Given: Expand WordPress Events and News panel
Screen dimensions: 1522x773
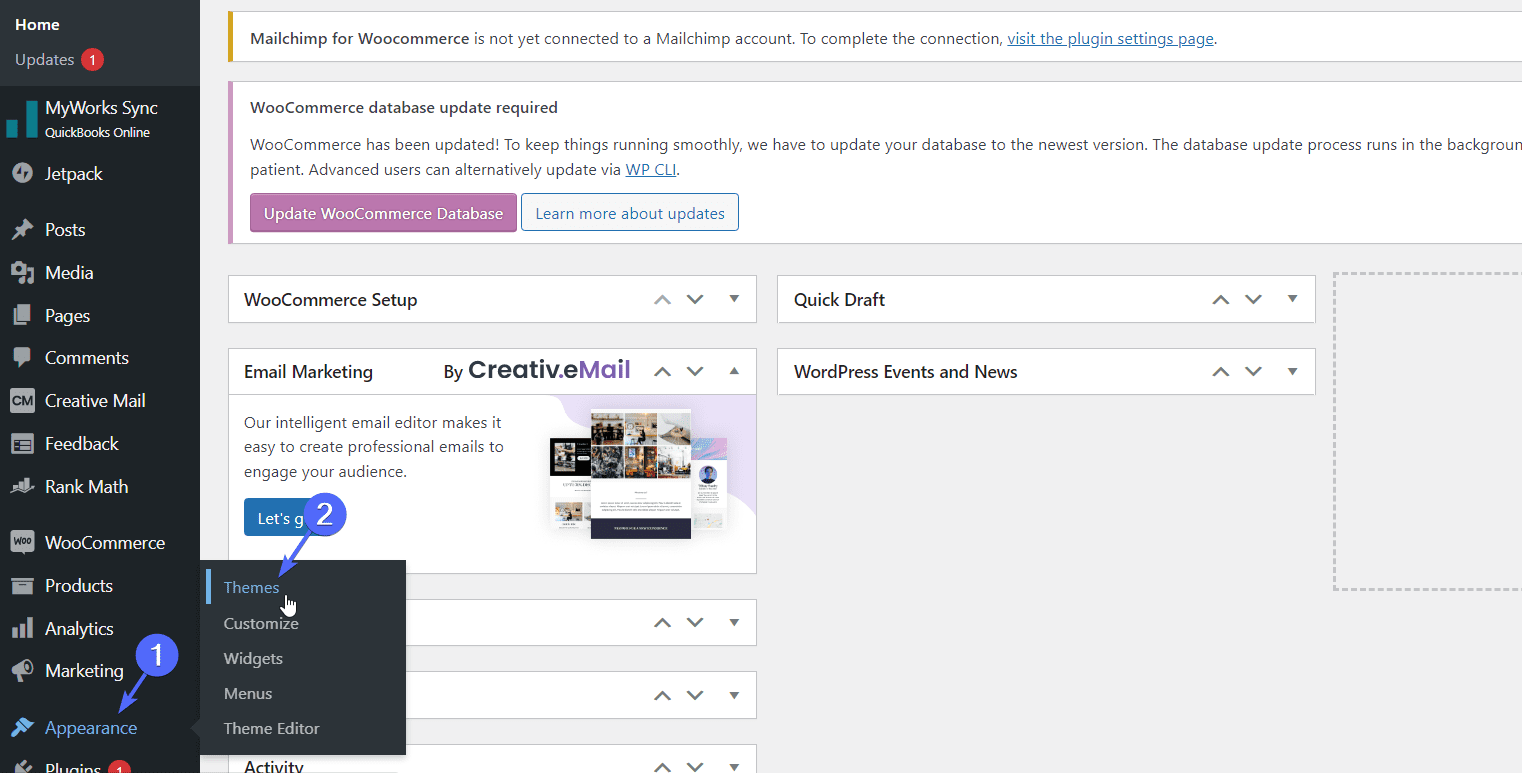Looking at the screenshot, I should point(1293,371).
